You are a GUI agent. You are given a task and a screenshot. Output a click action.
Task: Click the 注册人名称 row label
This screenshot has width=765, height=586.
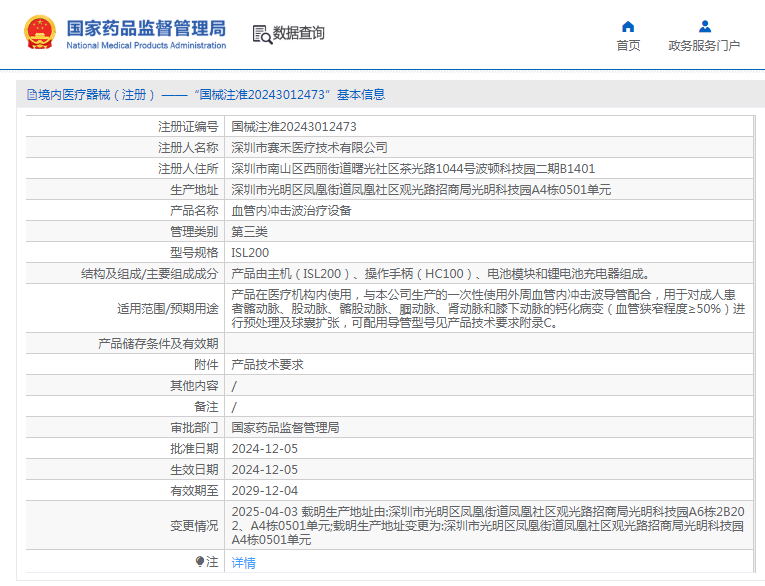[x=188, y=148]
